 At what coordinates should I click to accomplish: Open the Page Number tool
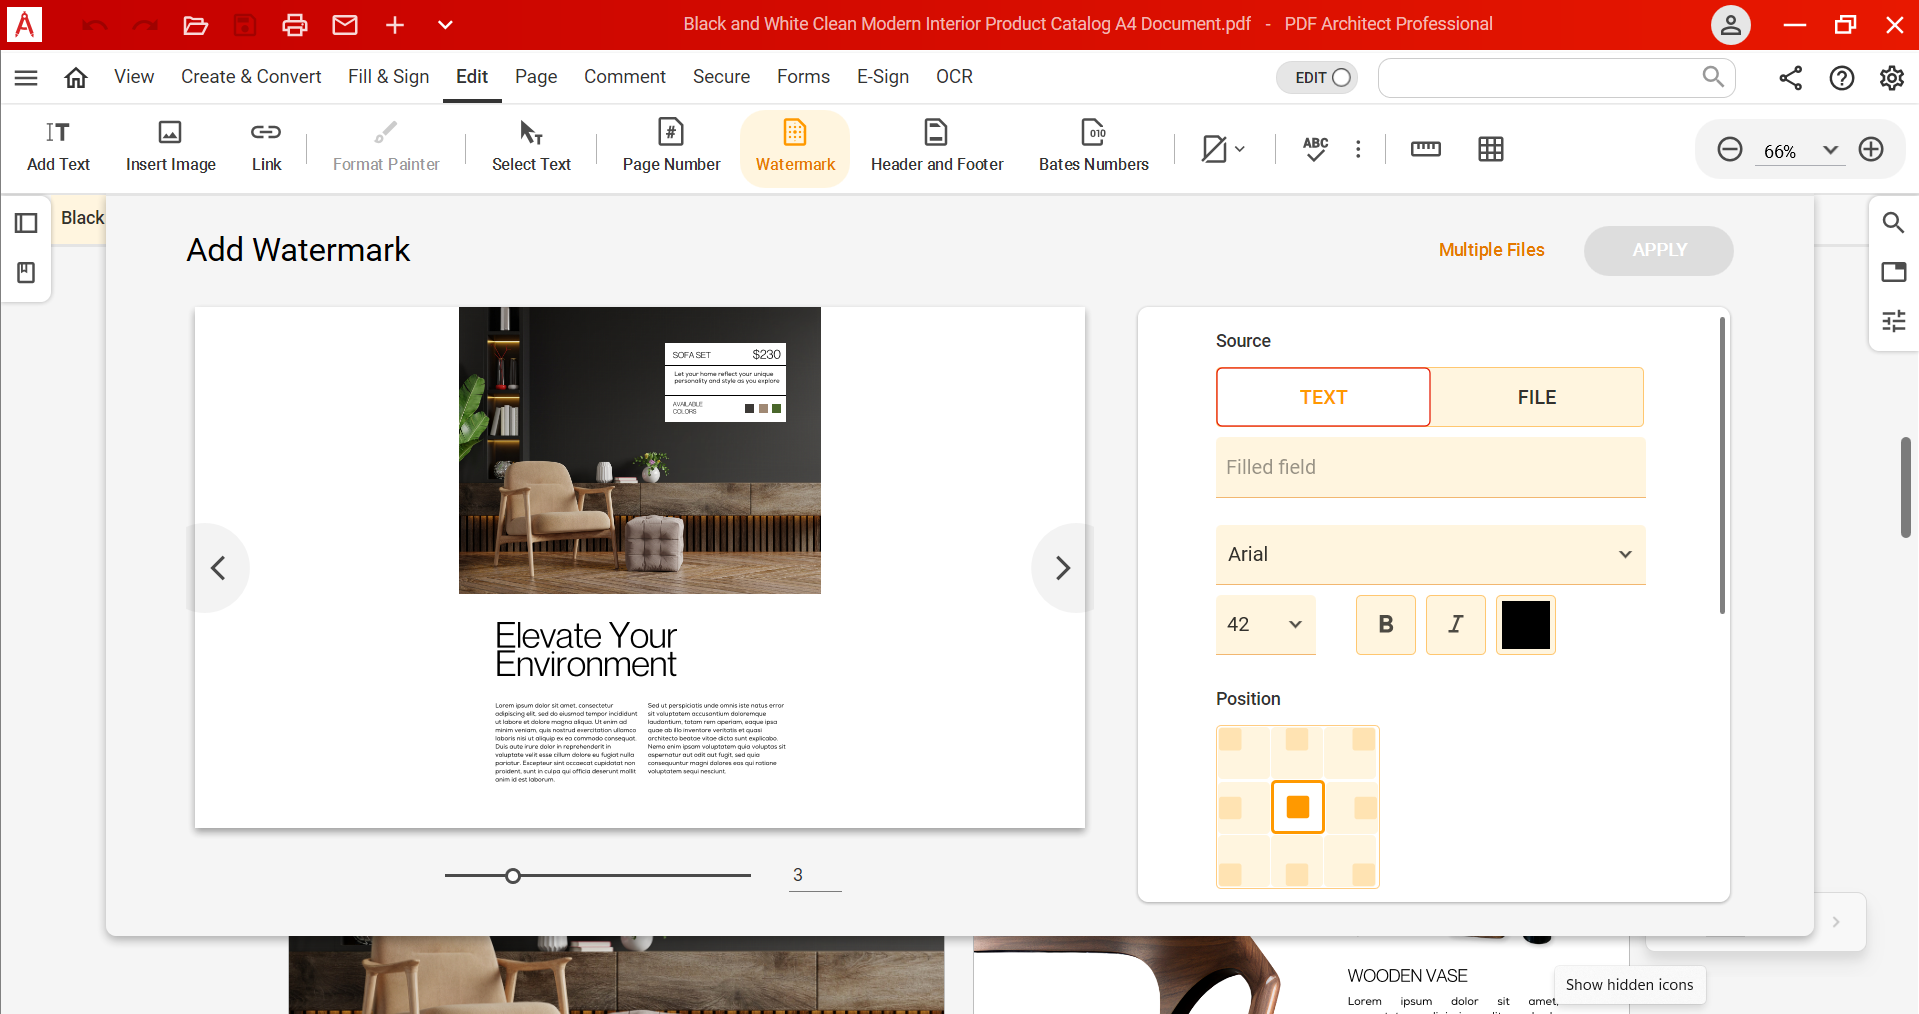point(670,145)
